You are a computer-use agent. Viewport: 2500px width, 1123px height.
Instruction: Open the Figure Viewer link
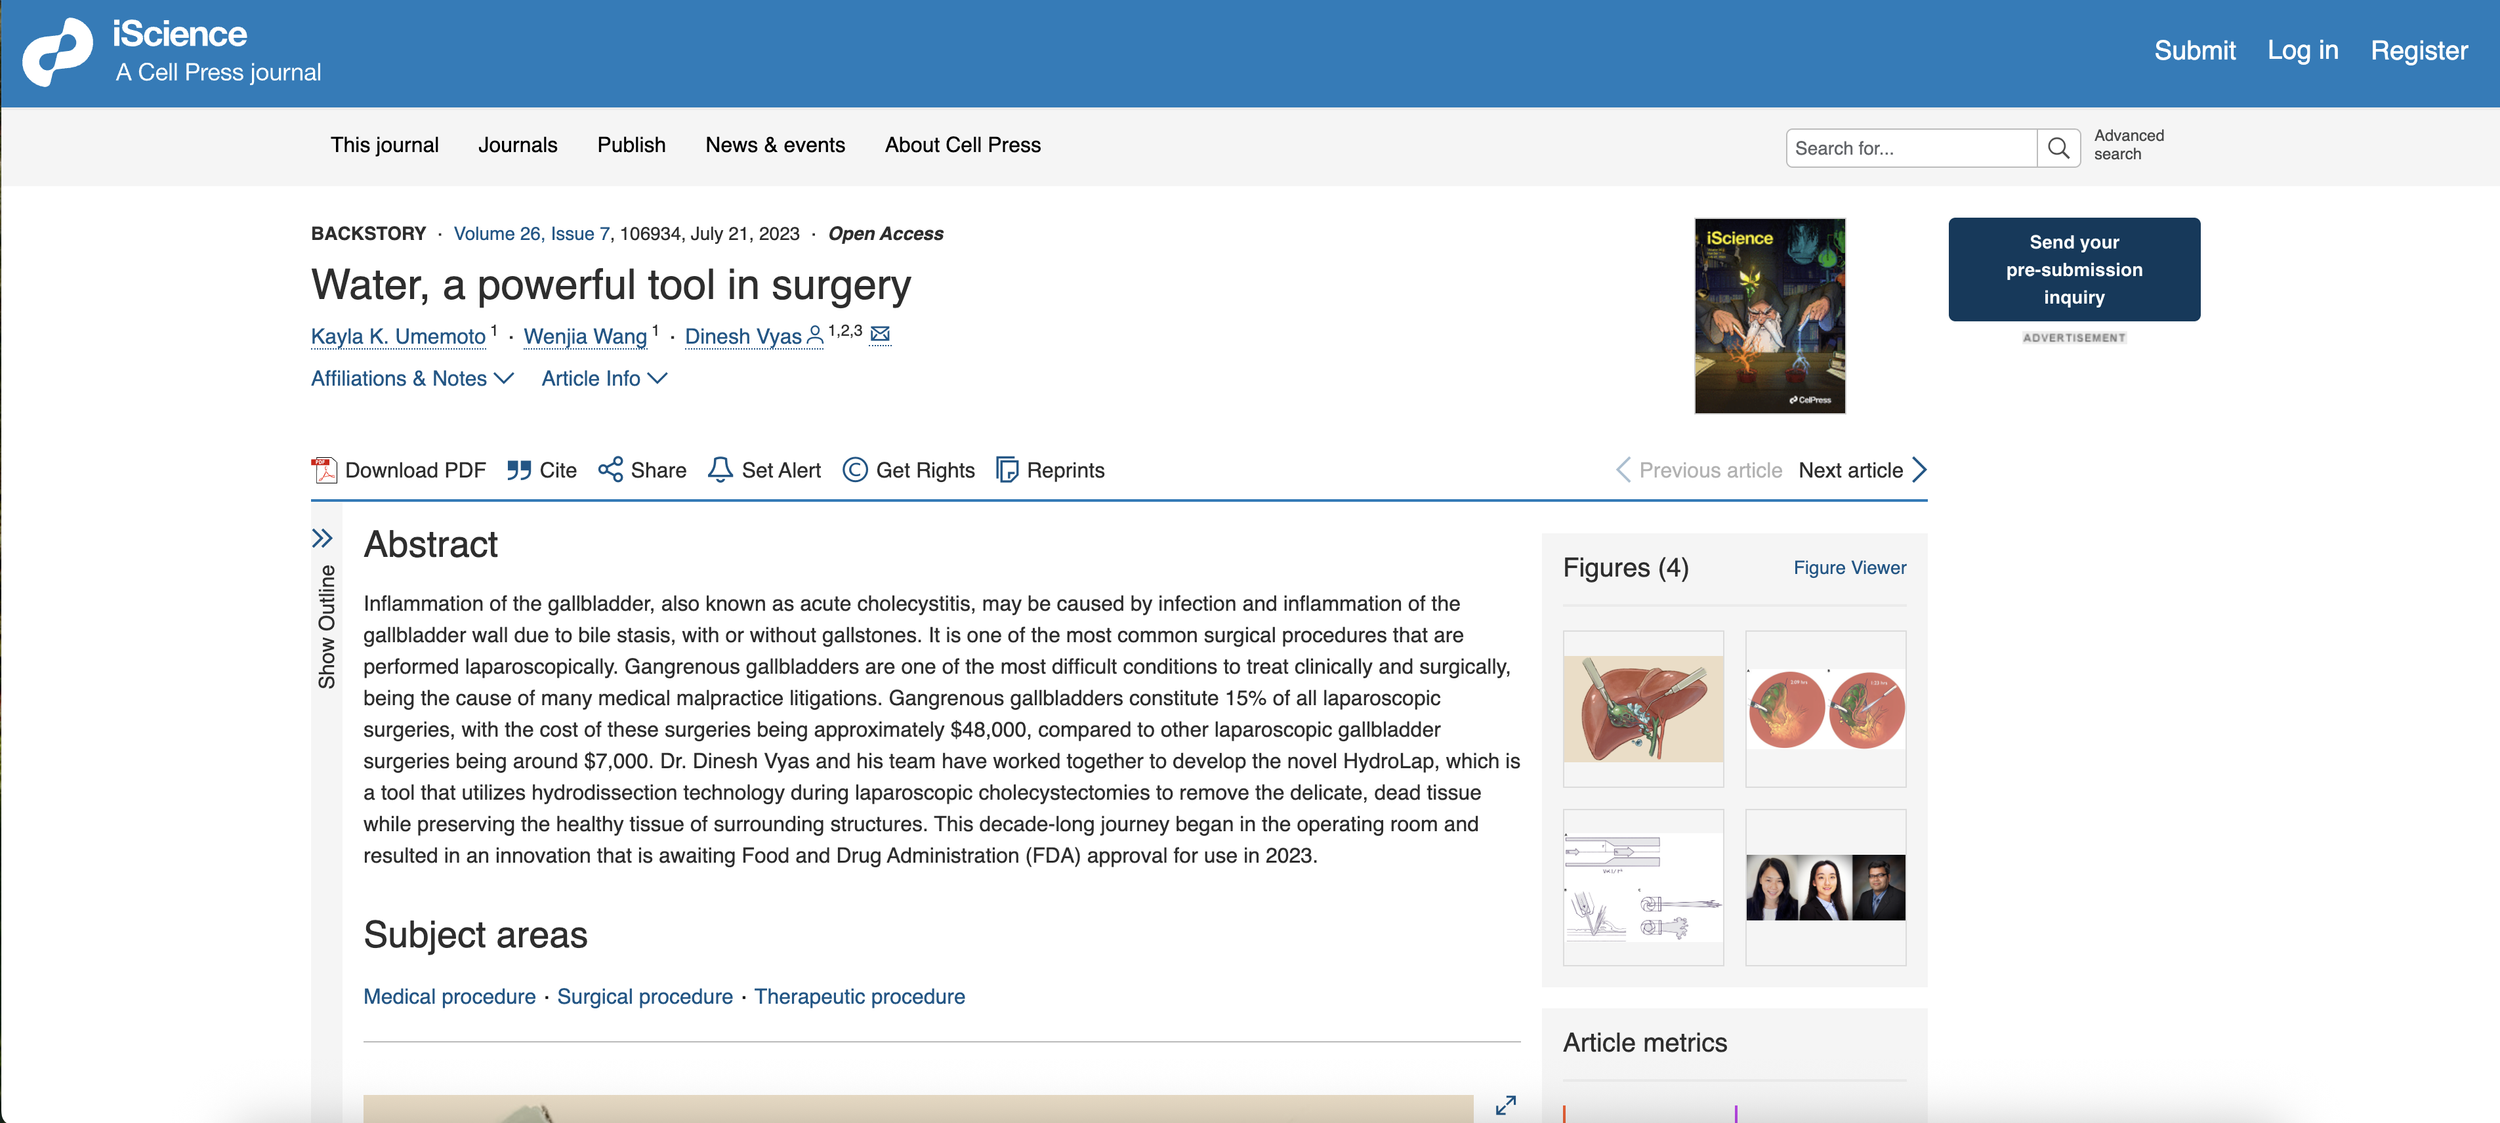coord(1849,568)
